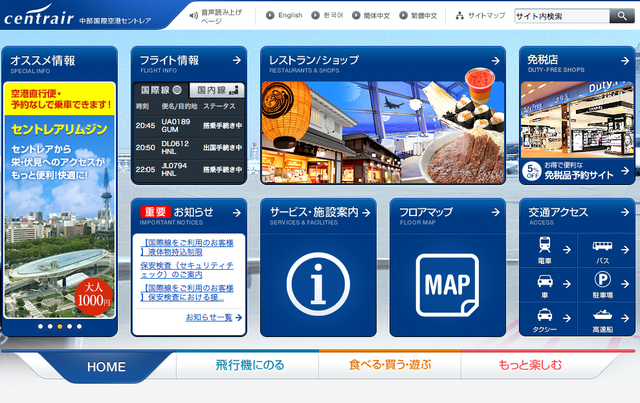640x403 pixels.
Task: Switch to 国内線 flight tab
Action: 217,90
